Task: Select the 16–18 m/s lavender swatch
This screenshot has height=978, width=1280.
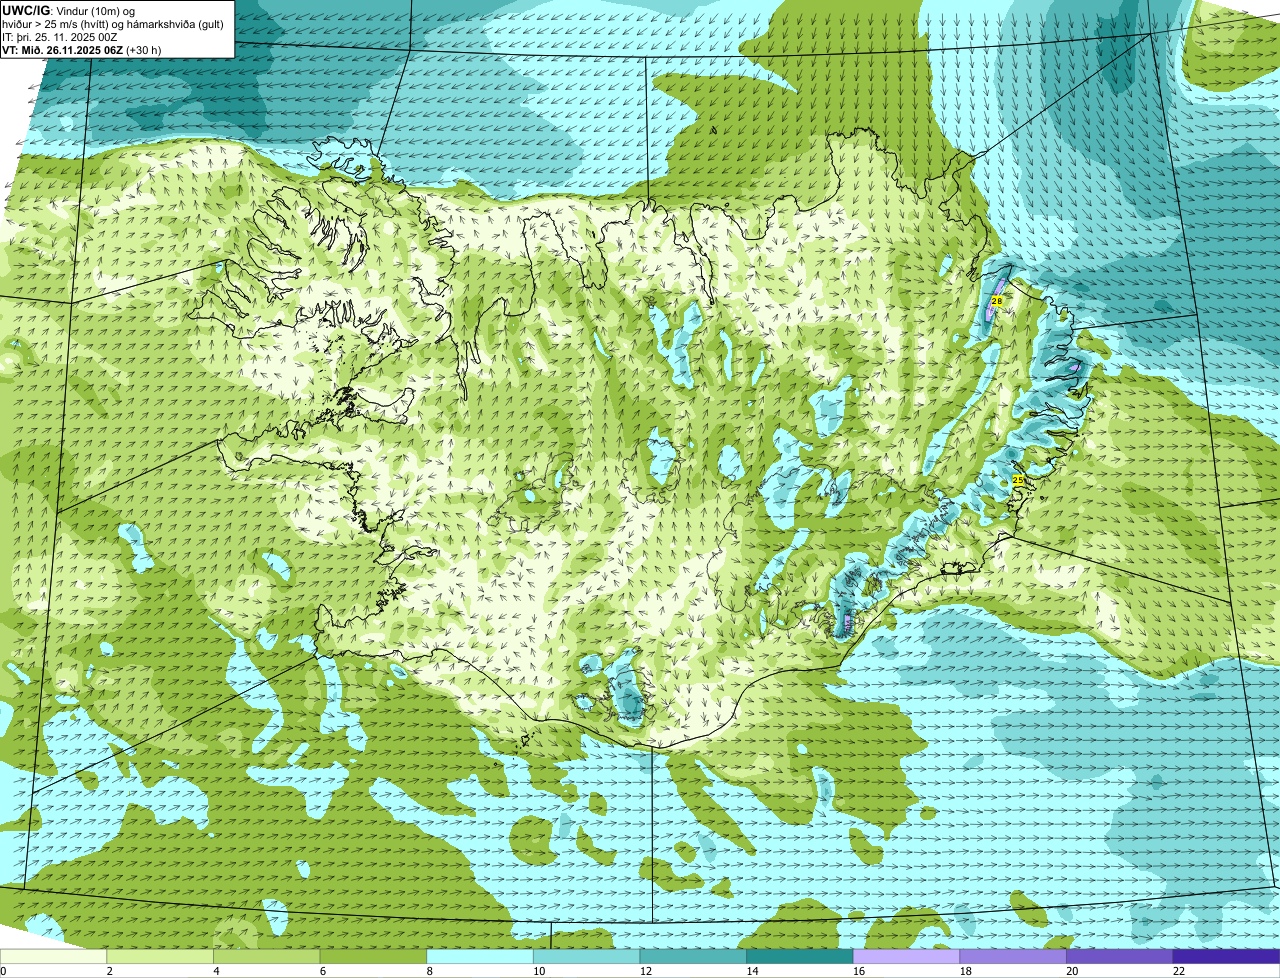Action: [x=906, y=956]
